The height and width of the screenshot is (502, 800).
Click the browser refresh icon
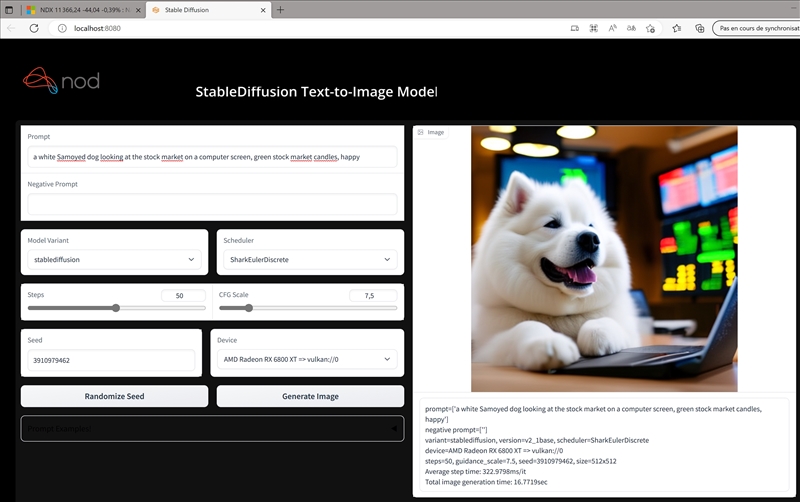click(33, 28)
